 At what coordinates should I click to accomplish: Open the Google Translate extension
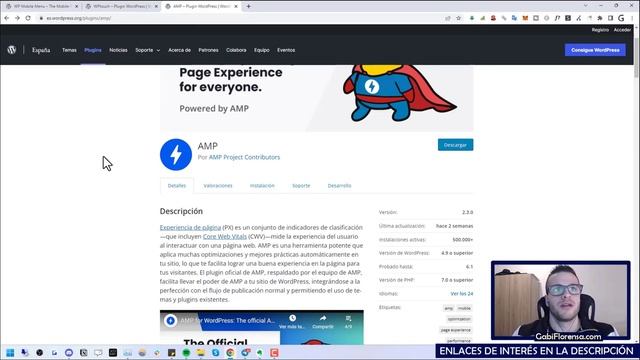point(514,18)
